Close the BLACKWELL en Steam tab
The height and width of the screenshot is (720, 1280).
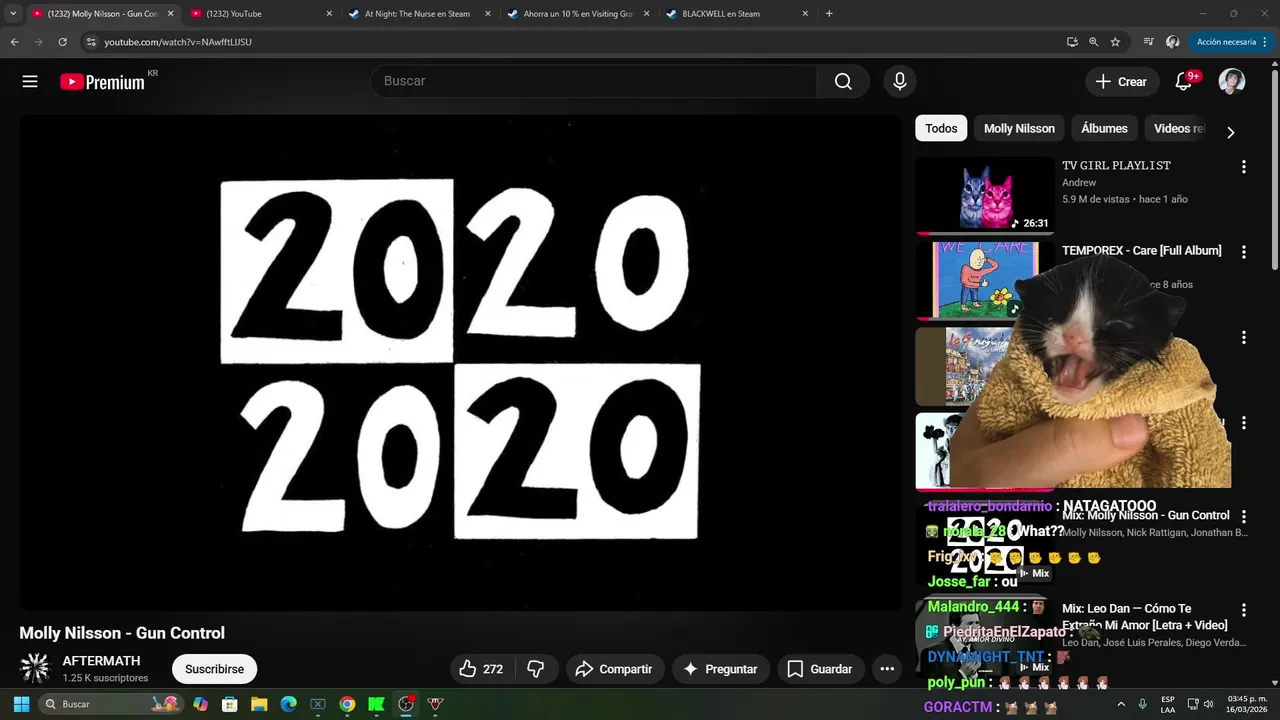(x=804, y=14)
